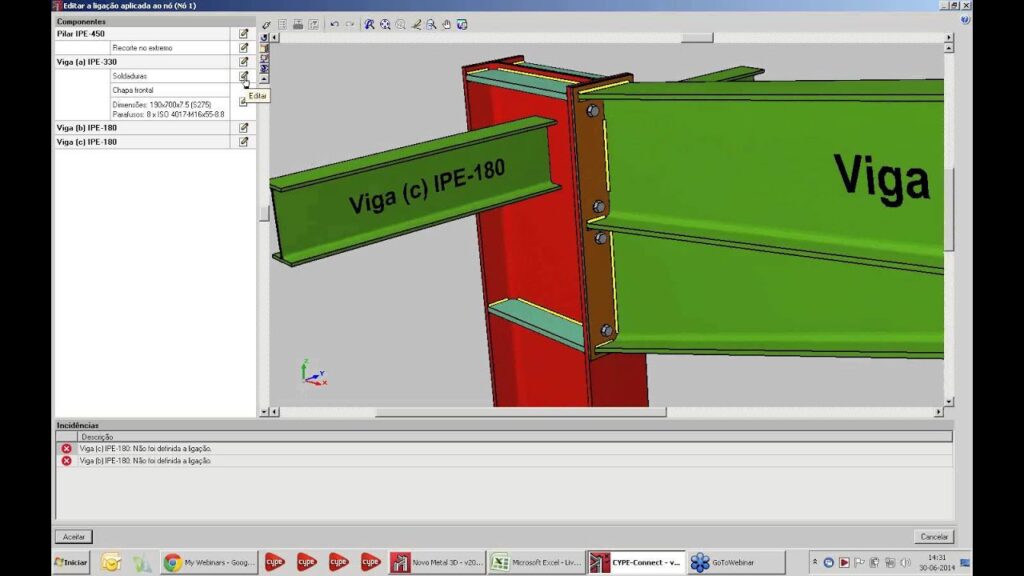Open editor for Viga (b) IPE-180
The width and height of the screenshot is (1024, 576).
(243, 128)
